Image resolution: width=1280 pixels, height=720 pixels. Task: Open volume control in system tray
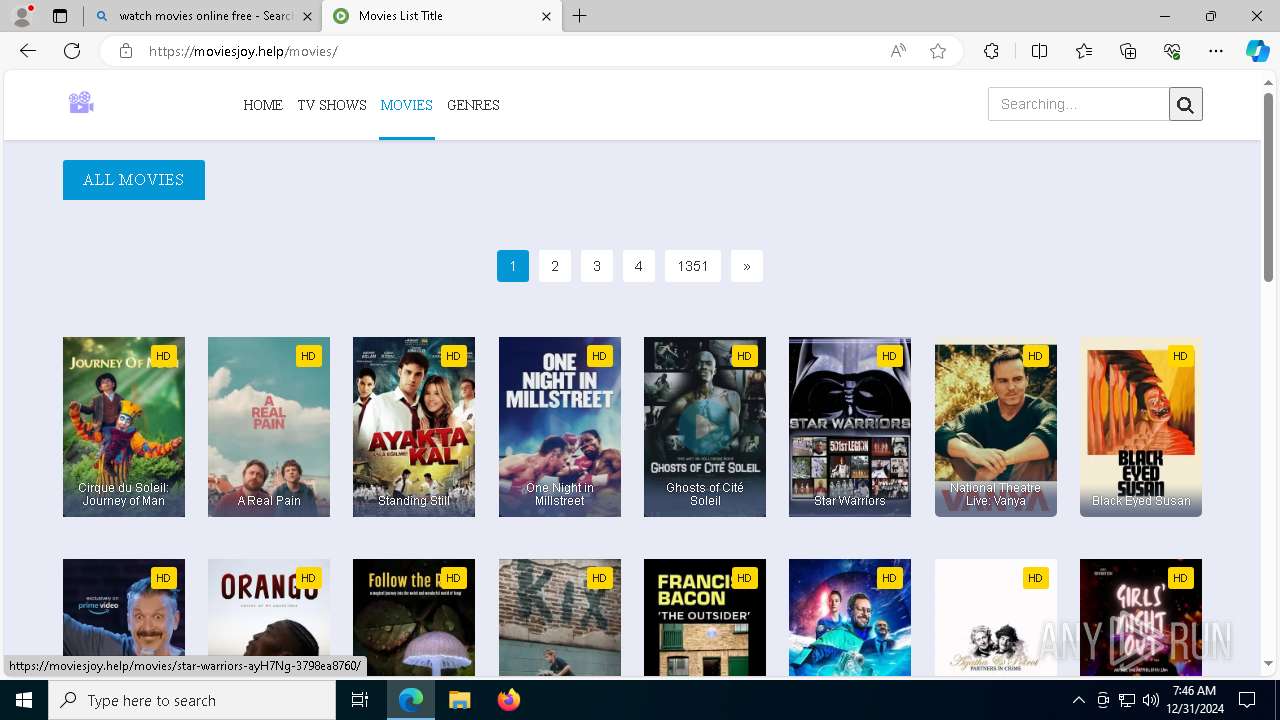point(1151,700)
